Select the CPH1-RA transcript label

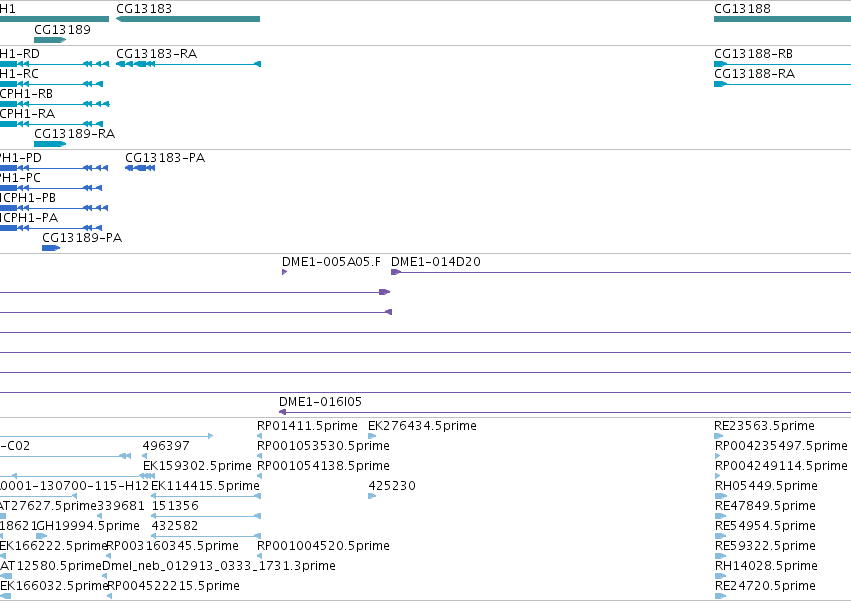[27, 114]
